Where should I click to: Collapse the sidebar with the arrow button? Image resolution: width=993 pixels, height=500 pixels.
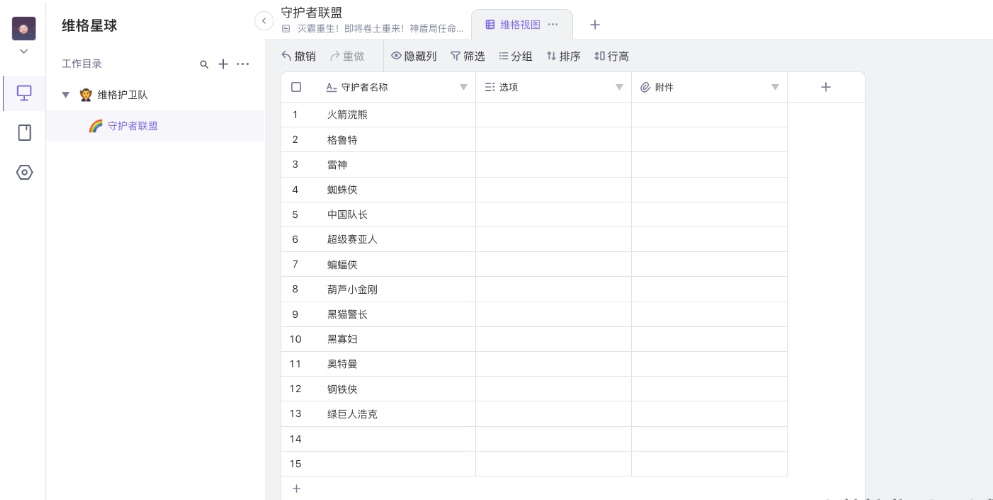click(264, 21)
